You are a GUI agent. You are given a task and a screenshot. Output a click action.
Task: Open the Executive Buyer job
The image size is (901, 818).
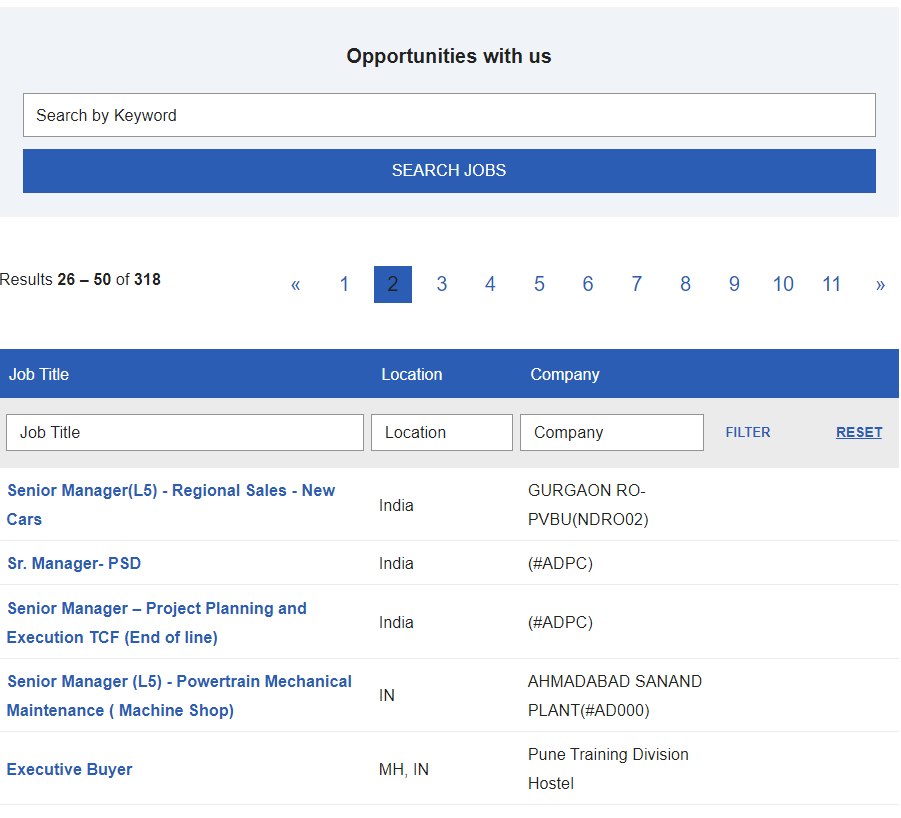(70, 769)
